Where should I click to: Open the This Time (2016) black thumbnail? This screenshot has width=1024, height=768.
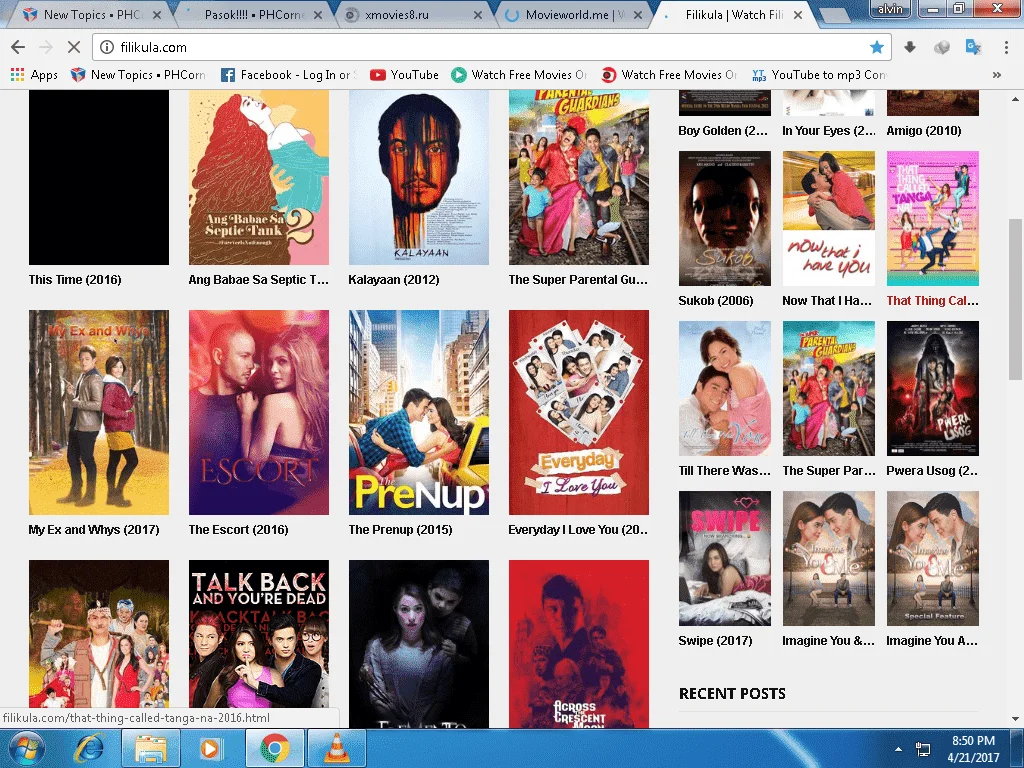(x=99, y=177)
